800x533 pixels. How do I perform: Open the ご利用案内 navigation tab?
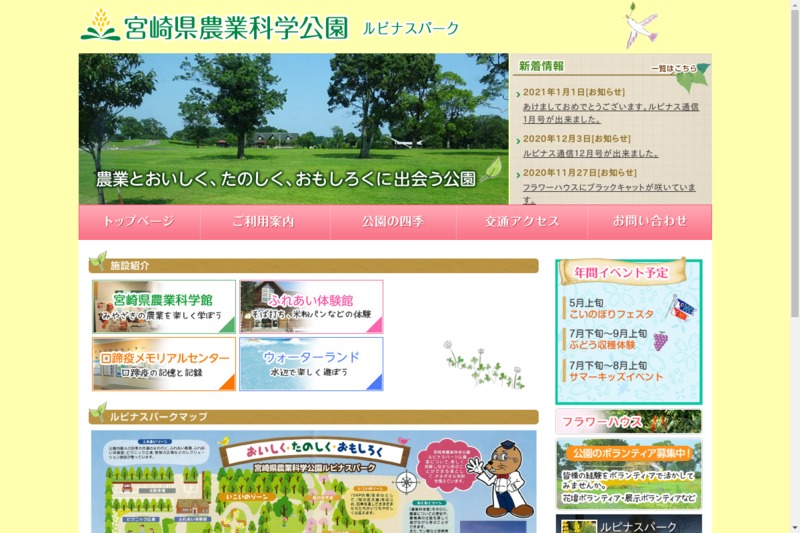(264, 222)
